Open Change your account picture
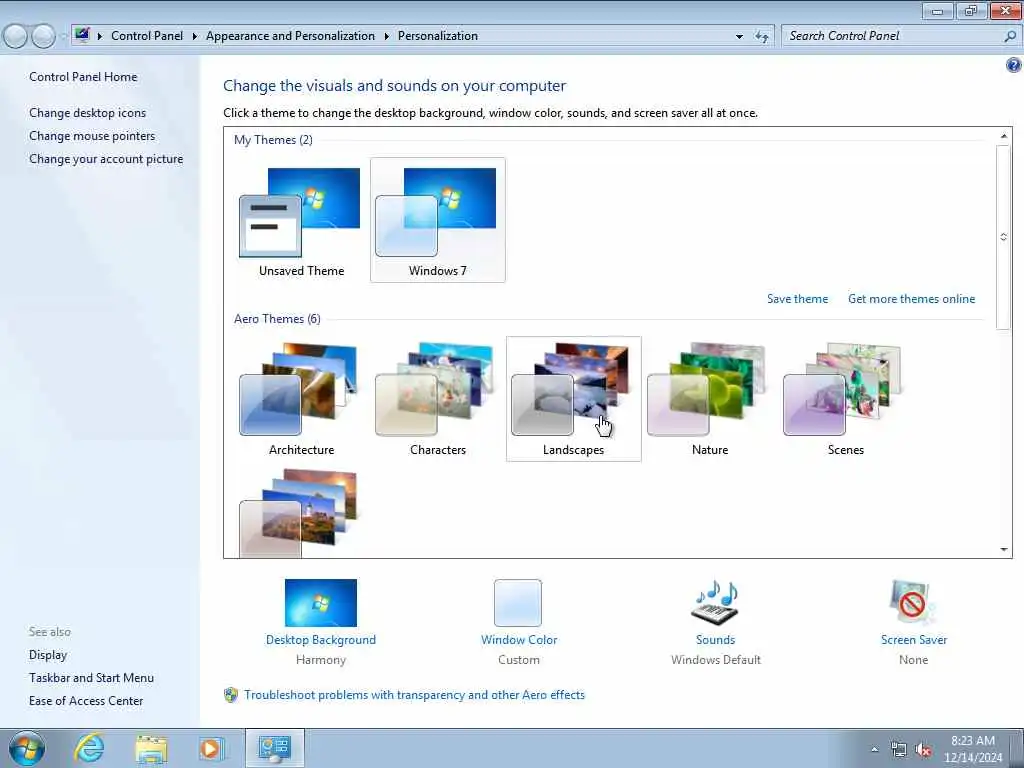 [106, 159]
